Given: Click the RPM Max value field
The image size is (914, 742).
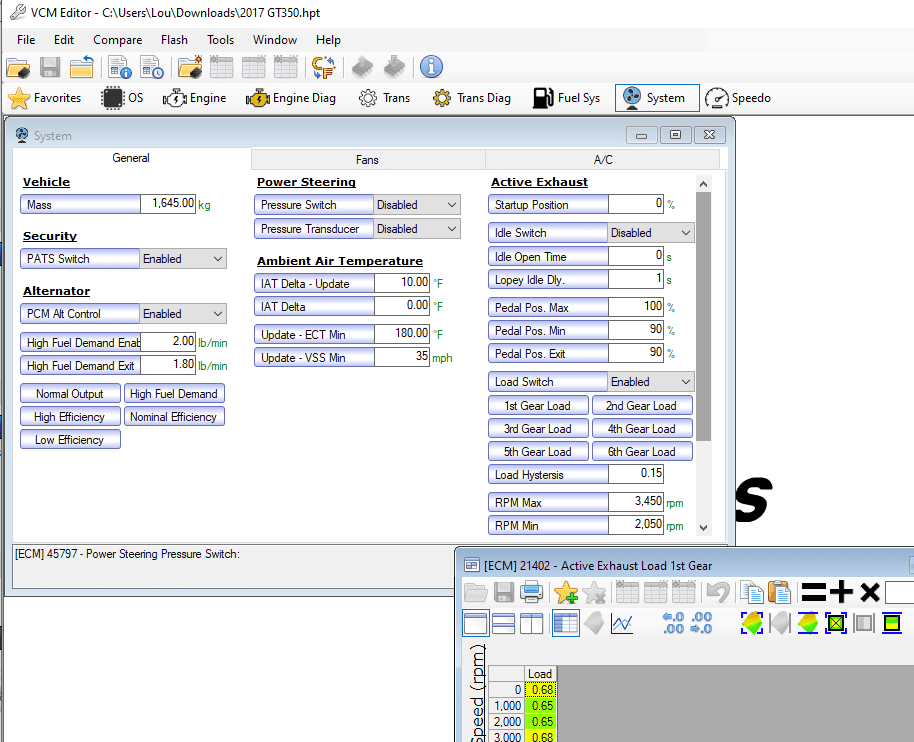Looking at the screenshot, I should coord(636,502).
